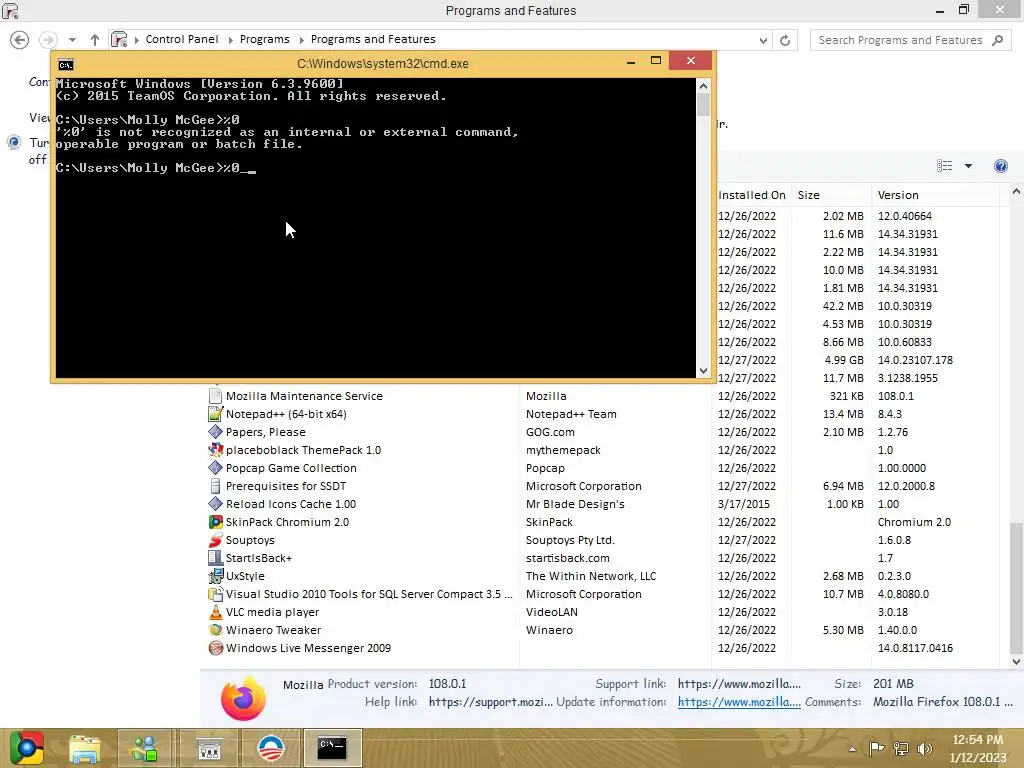Viewport: 1024px width, 768px height.
Task: Click SkinPack Chromium icon
Action: click(x=216, y=522)
